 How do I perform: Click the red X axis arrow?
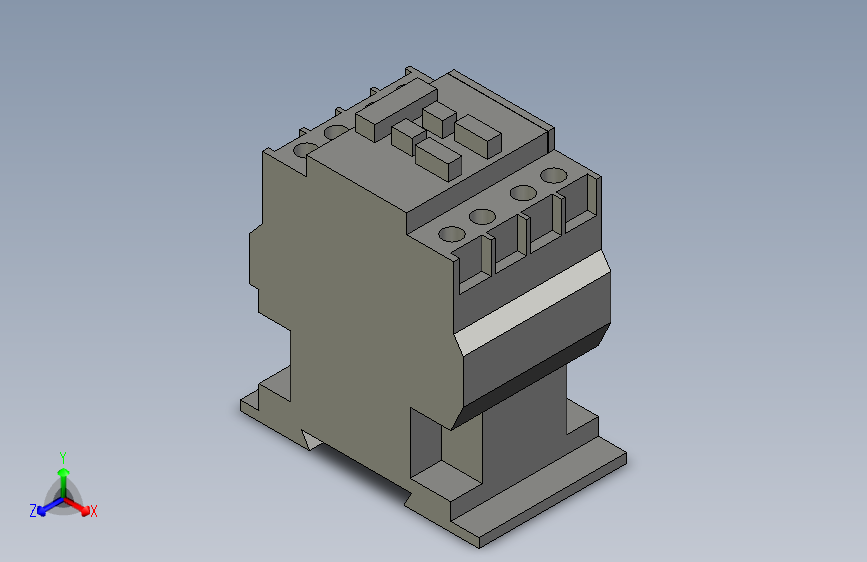pyautogui.click(x=78, y=507)
